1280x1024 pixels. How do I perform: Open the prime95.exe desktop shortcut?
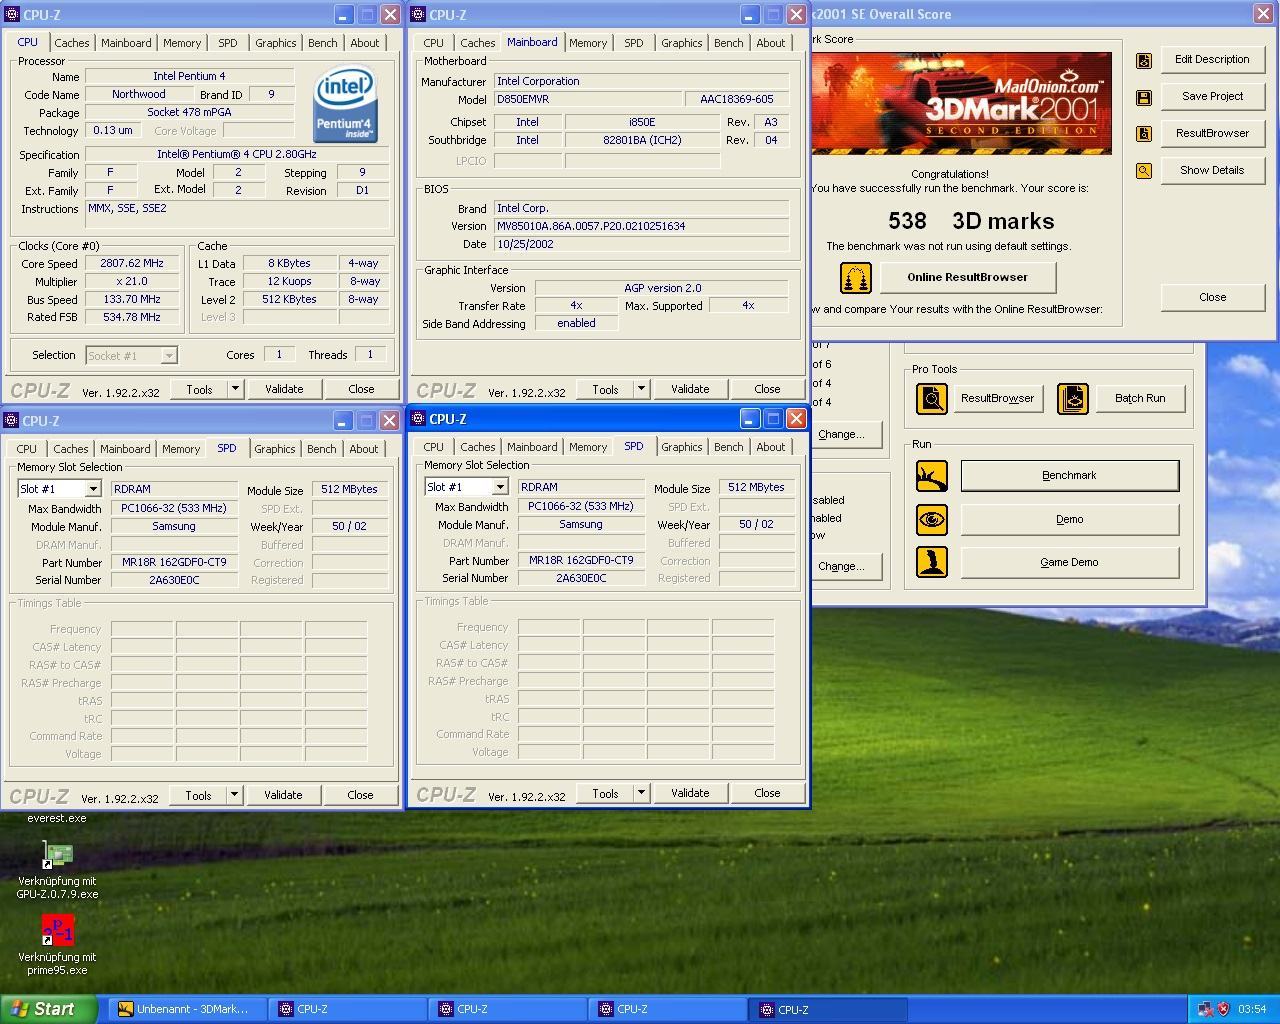click(x=57, y=930)
